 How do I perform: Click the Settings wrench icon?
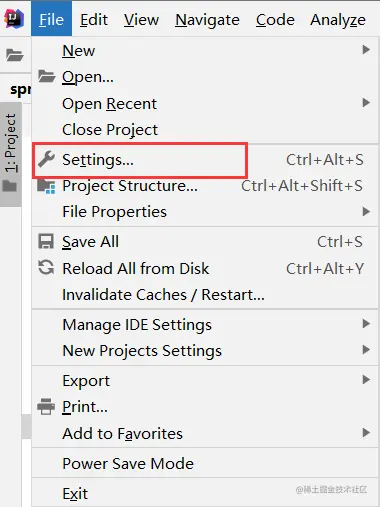[46, 159]
